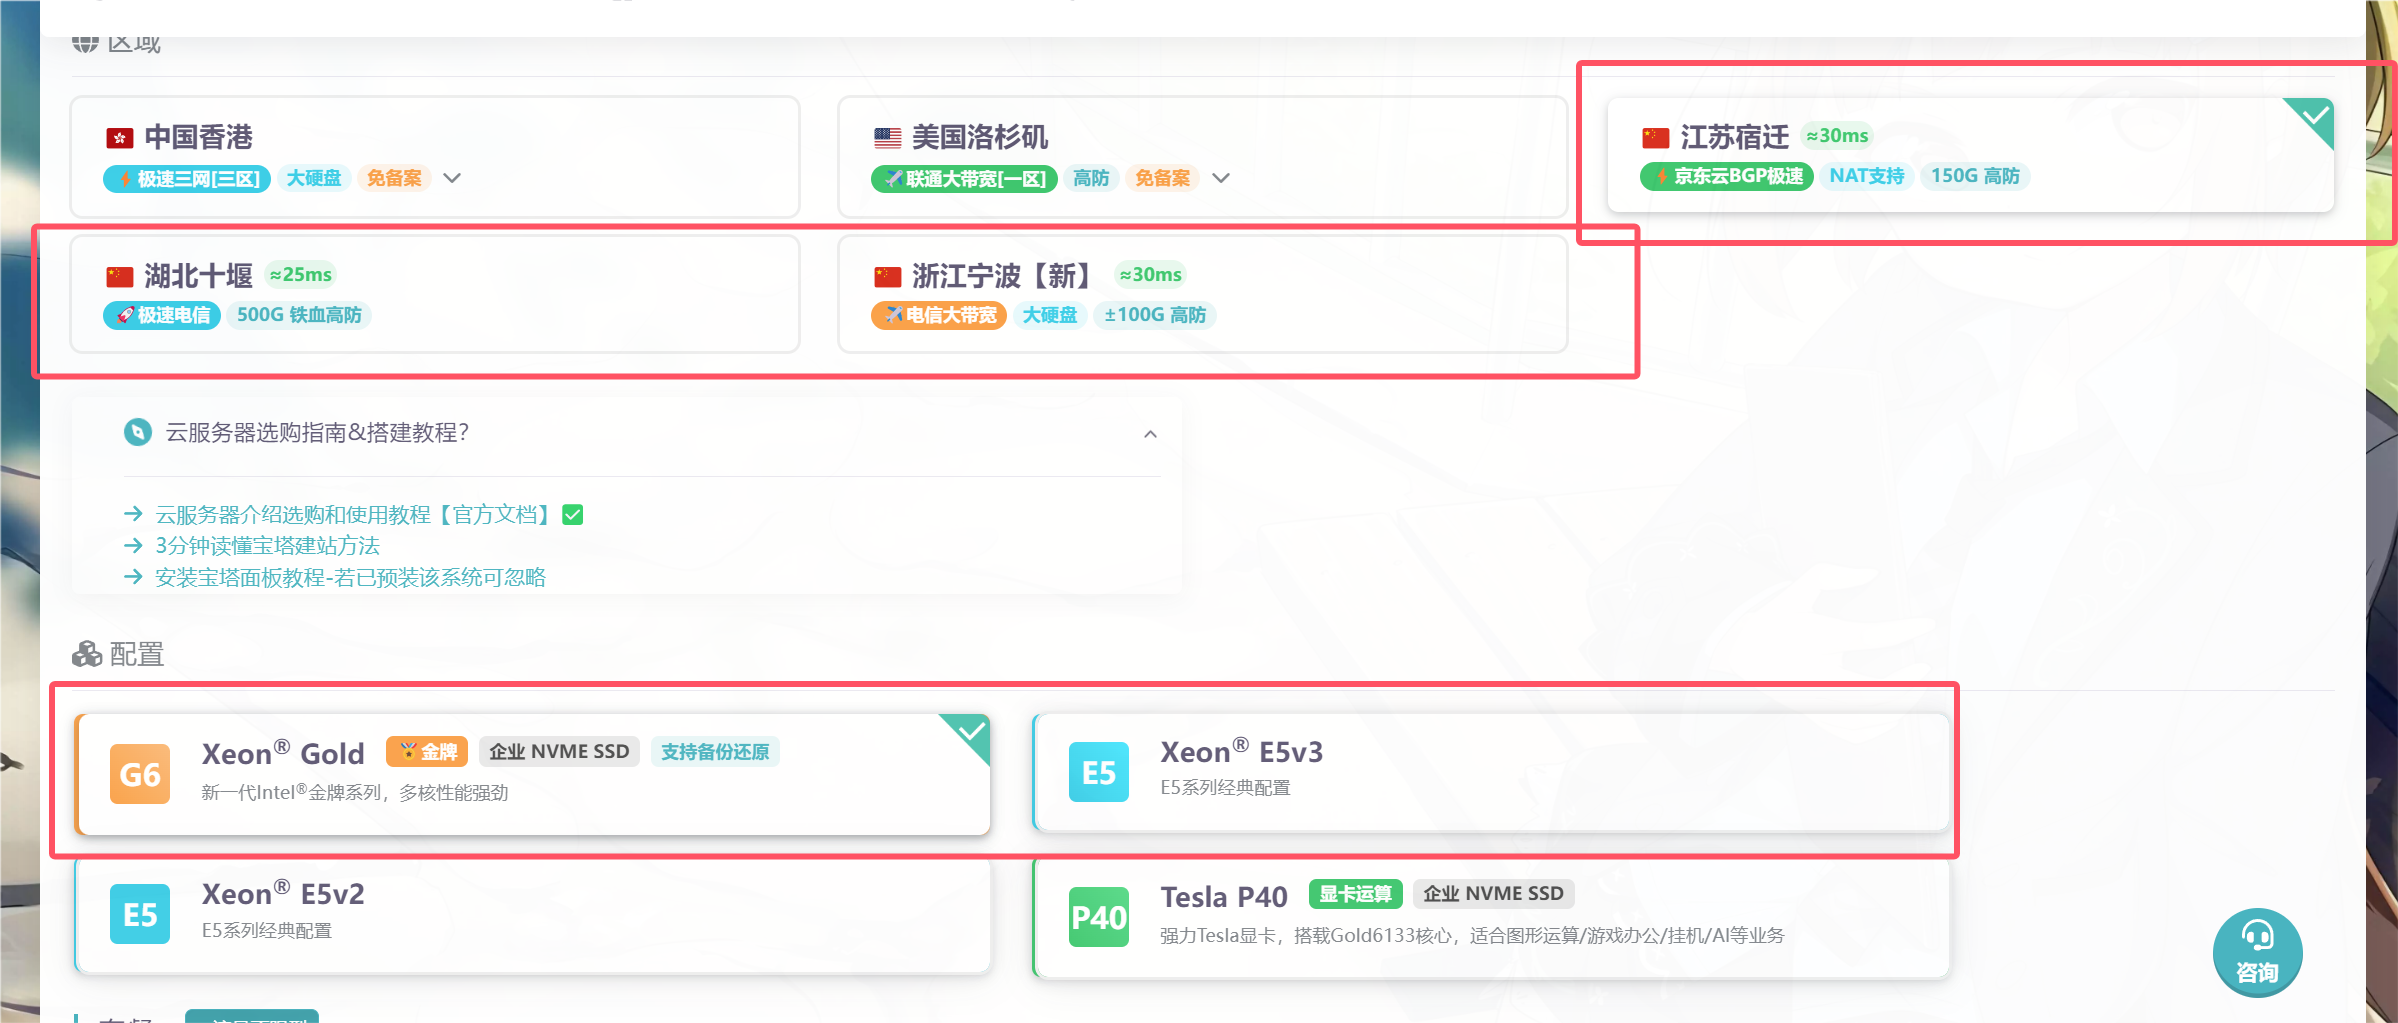
Task: Click the 联通大带宽[一区] tag
Action: pyautogui.click(x=964, y=179)
